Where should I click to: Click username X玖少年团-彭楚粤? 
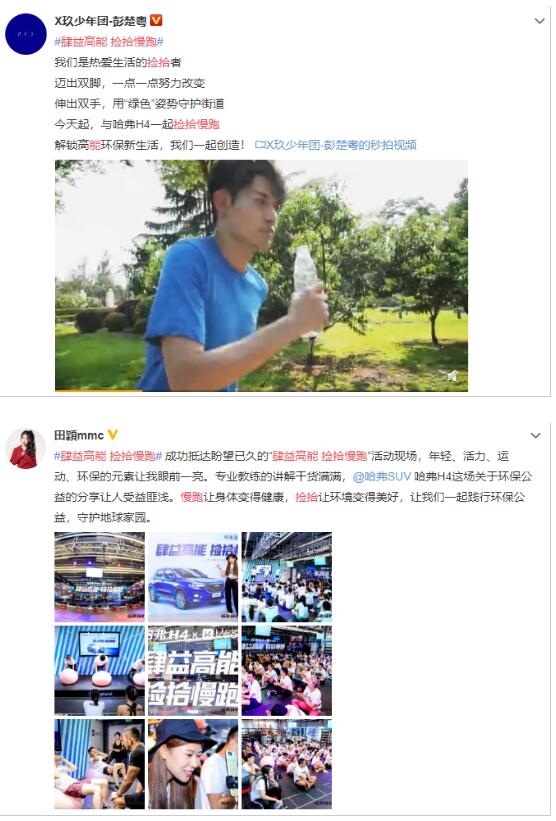click(x=101, y=21)
